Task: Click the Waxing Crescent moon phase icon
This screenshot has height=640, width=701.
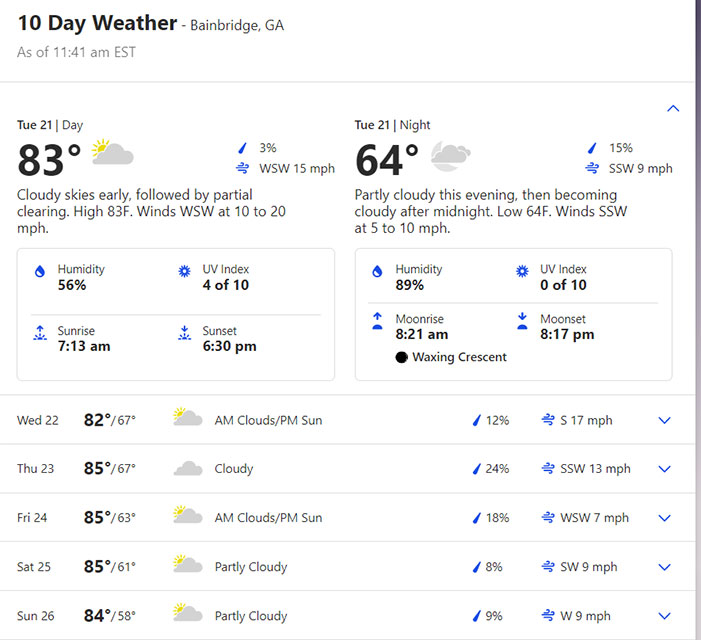Action: tap(401, 357)
